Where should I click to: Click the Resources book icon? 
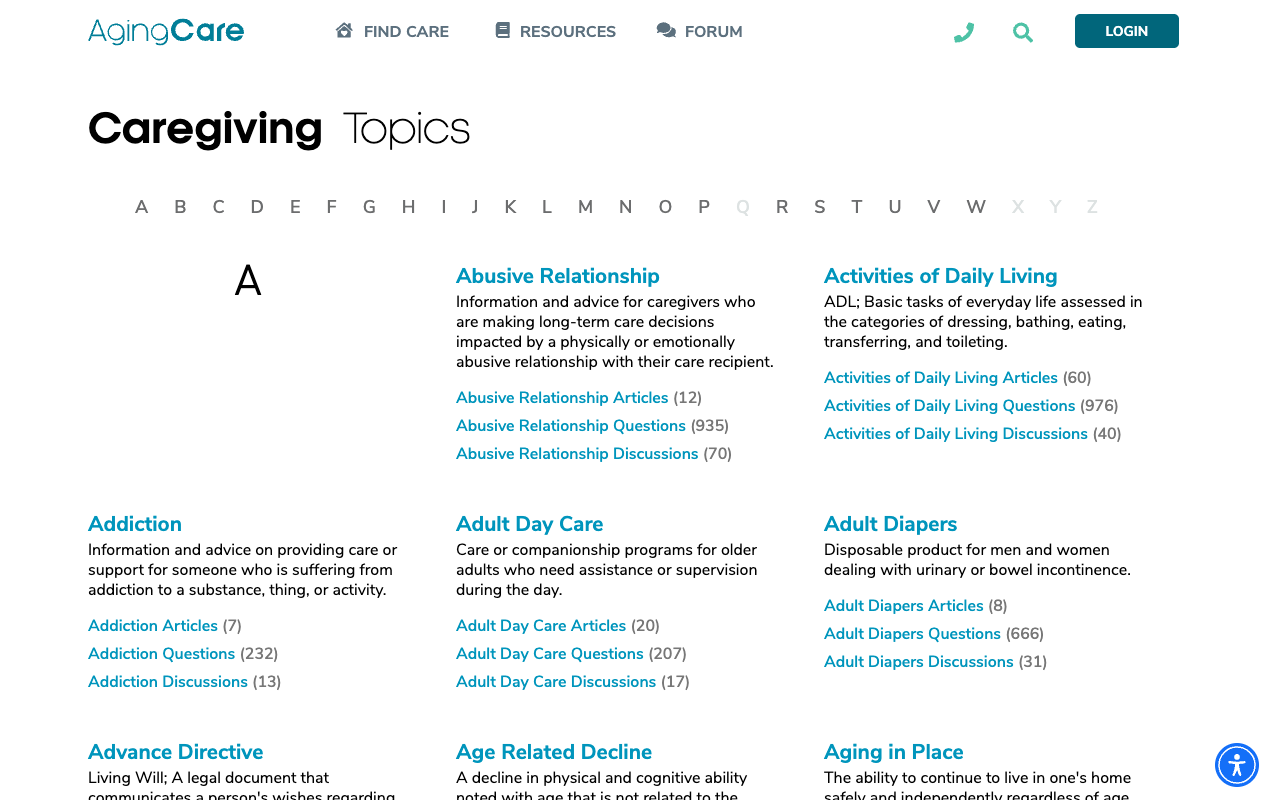[x=502, y=30]
